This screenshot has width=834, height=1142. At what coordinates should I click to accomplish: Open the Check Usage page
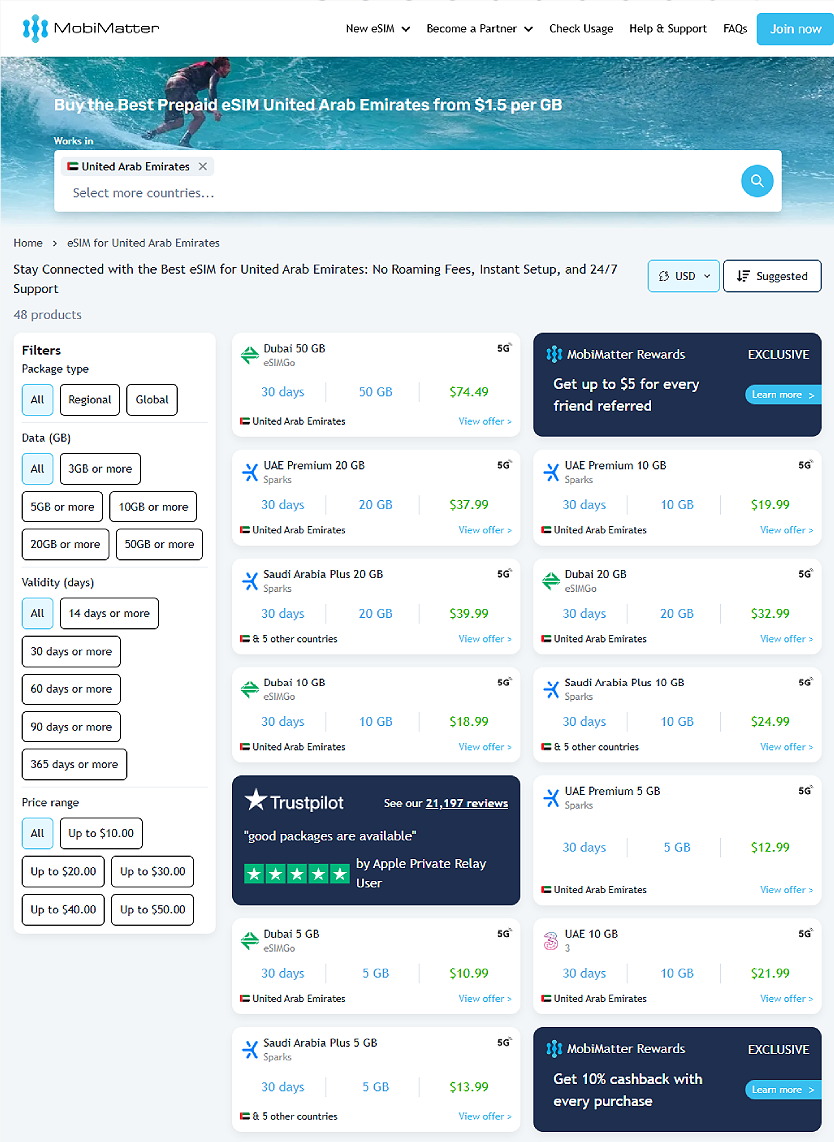[x=581, y=29]
